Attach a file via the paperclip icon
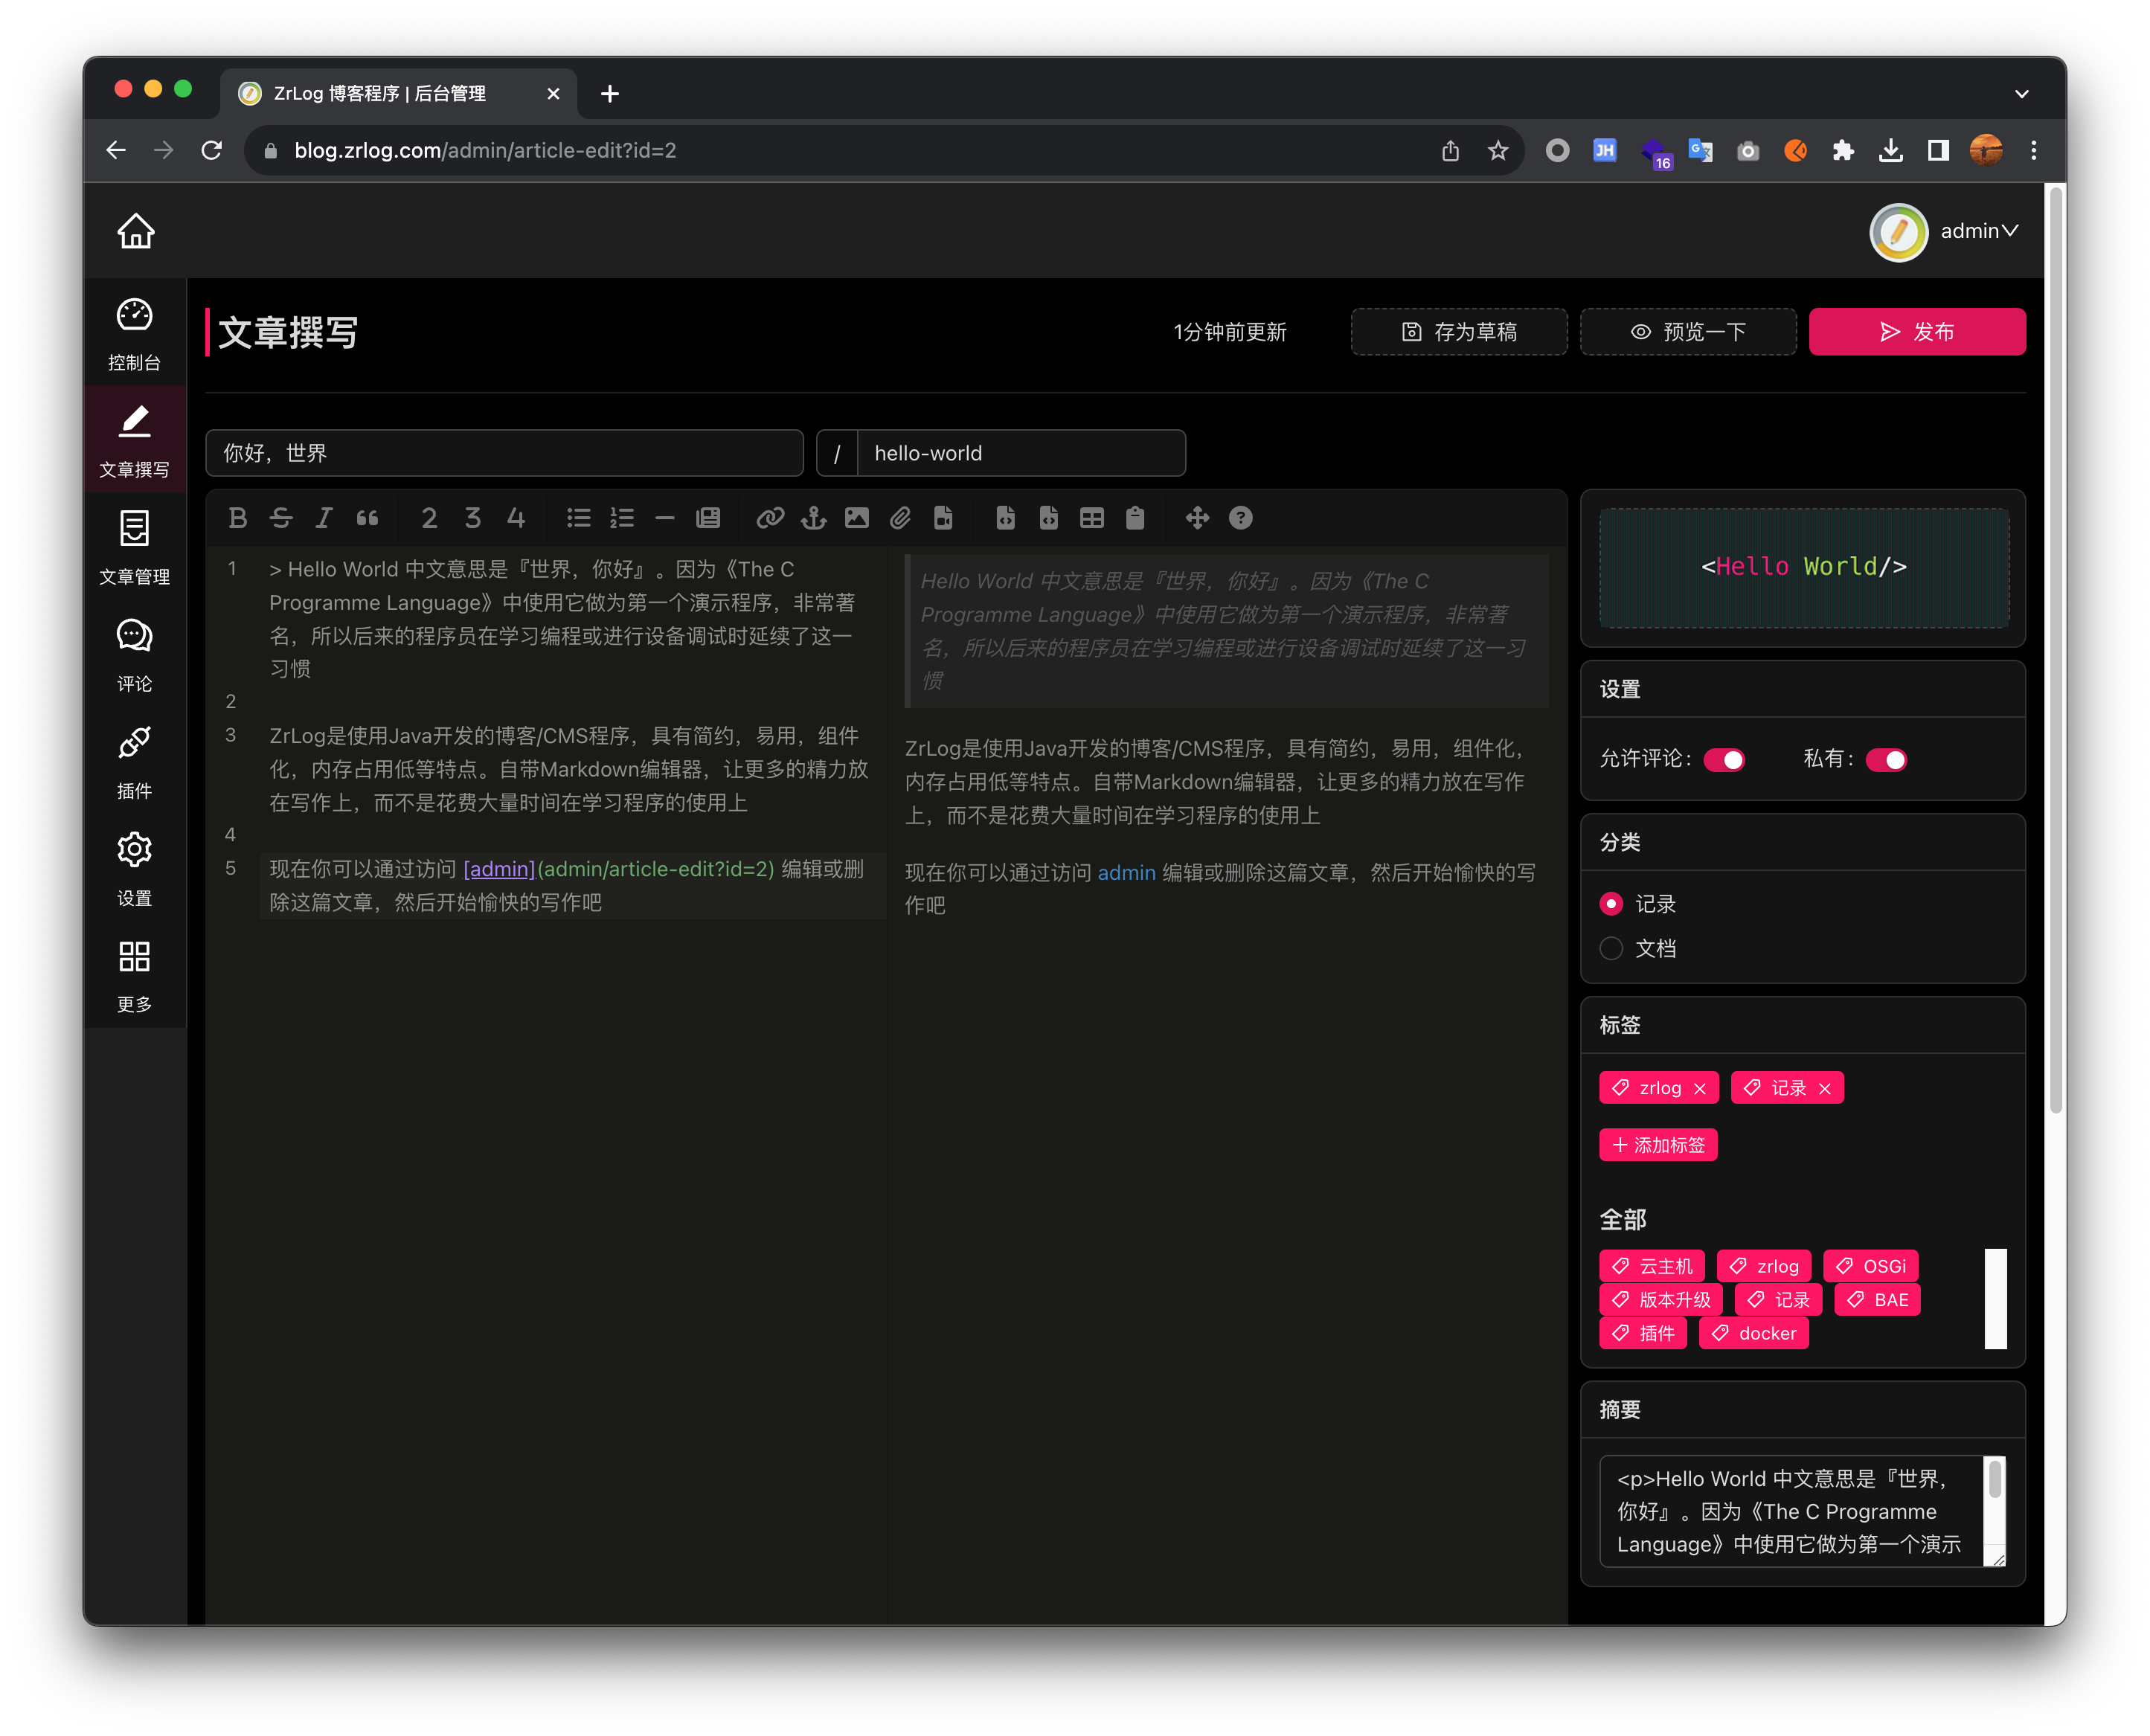Viewport: 2150px width, 1736px height. point(900,518)
